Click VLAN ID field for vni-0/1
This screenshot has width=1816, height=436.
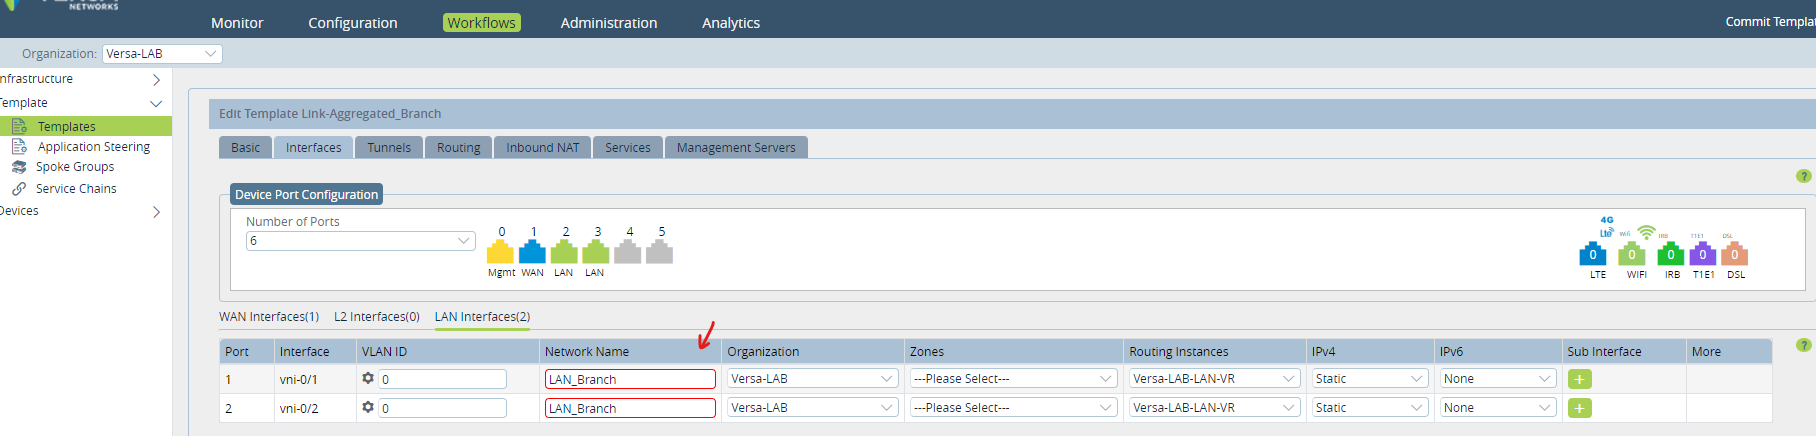pyautogui.click(x=442, y=379)
